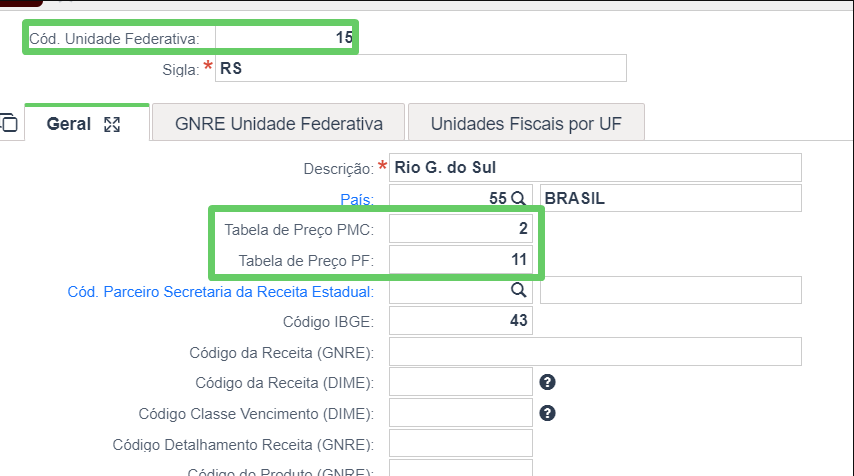Follow the País link label

click(x=357, y=199)
